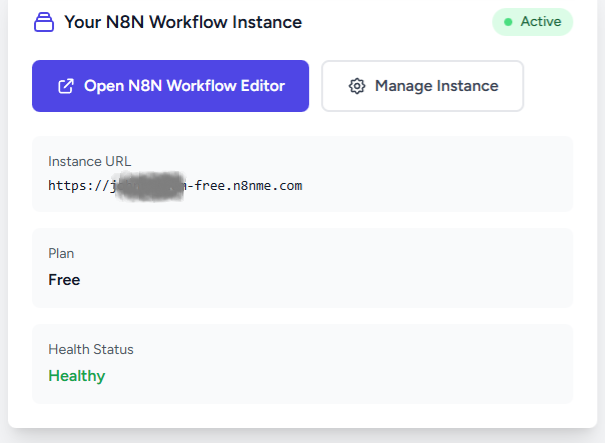Click the gear icon in Manage Instance

357,86
